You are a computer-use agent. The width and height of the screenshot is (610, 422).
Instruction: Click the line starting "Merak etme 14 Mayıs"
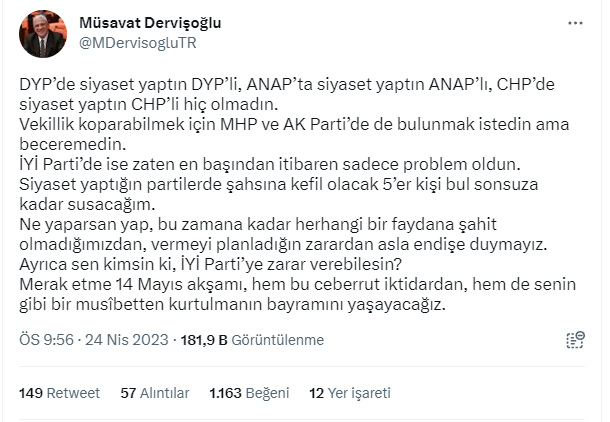coord(290,285)
